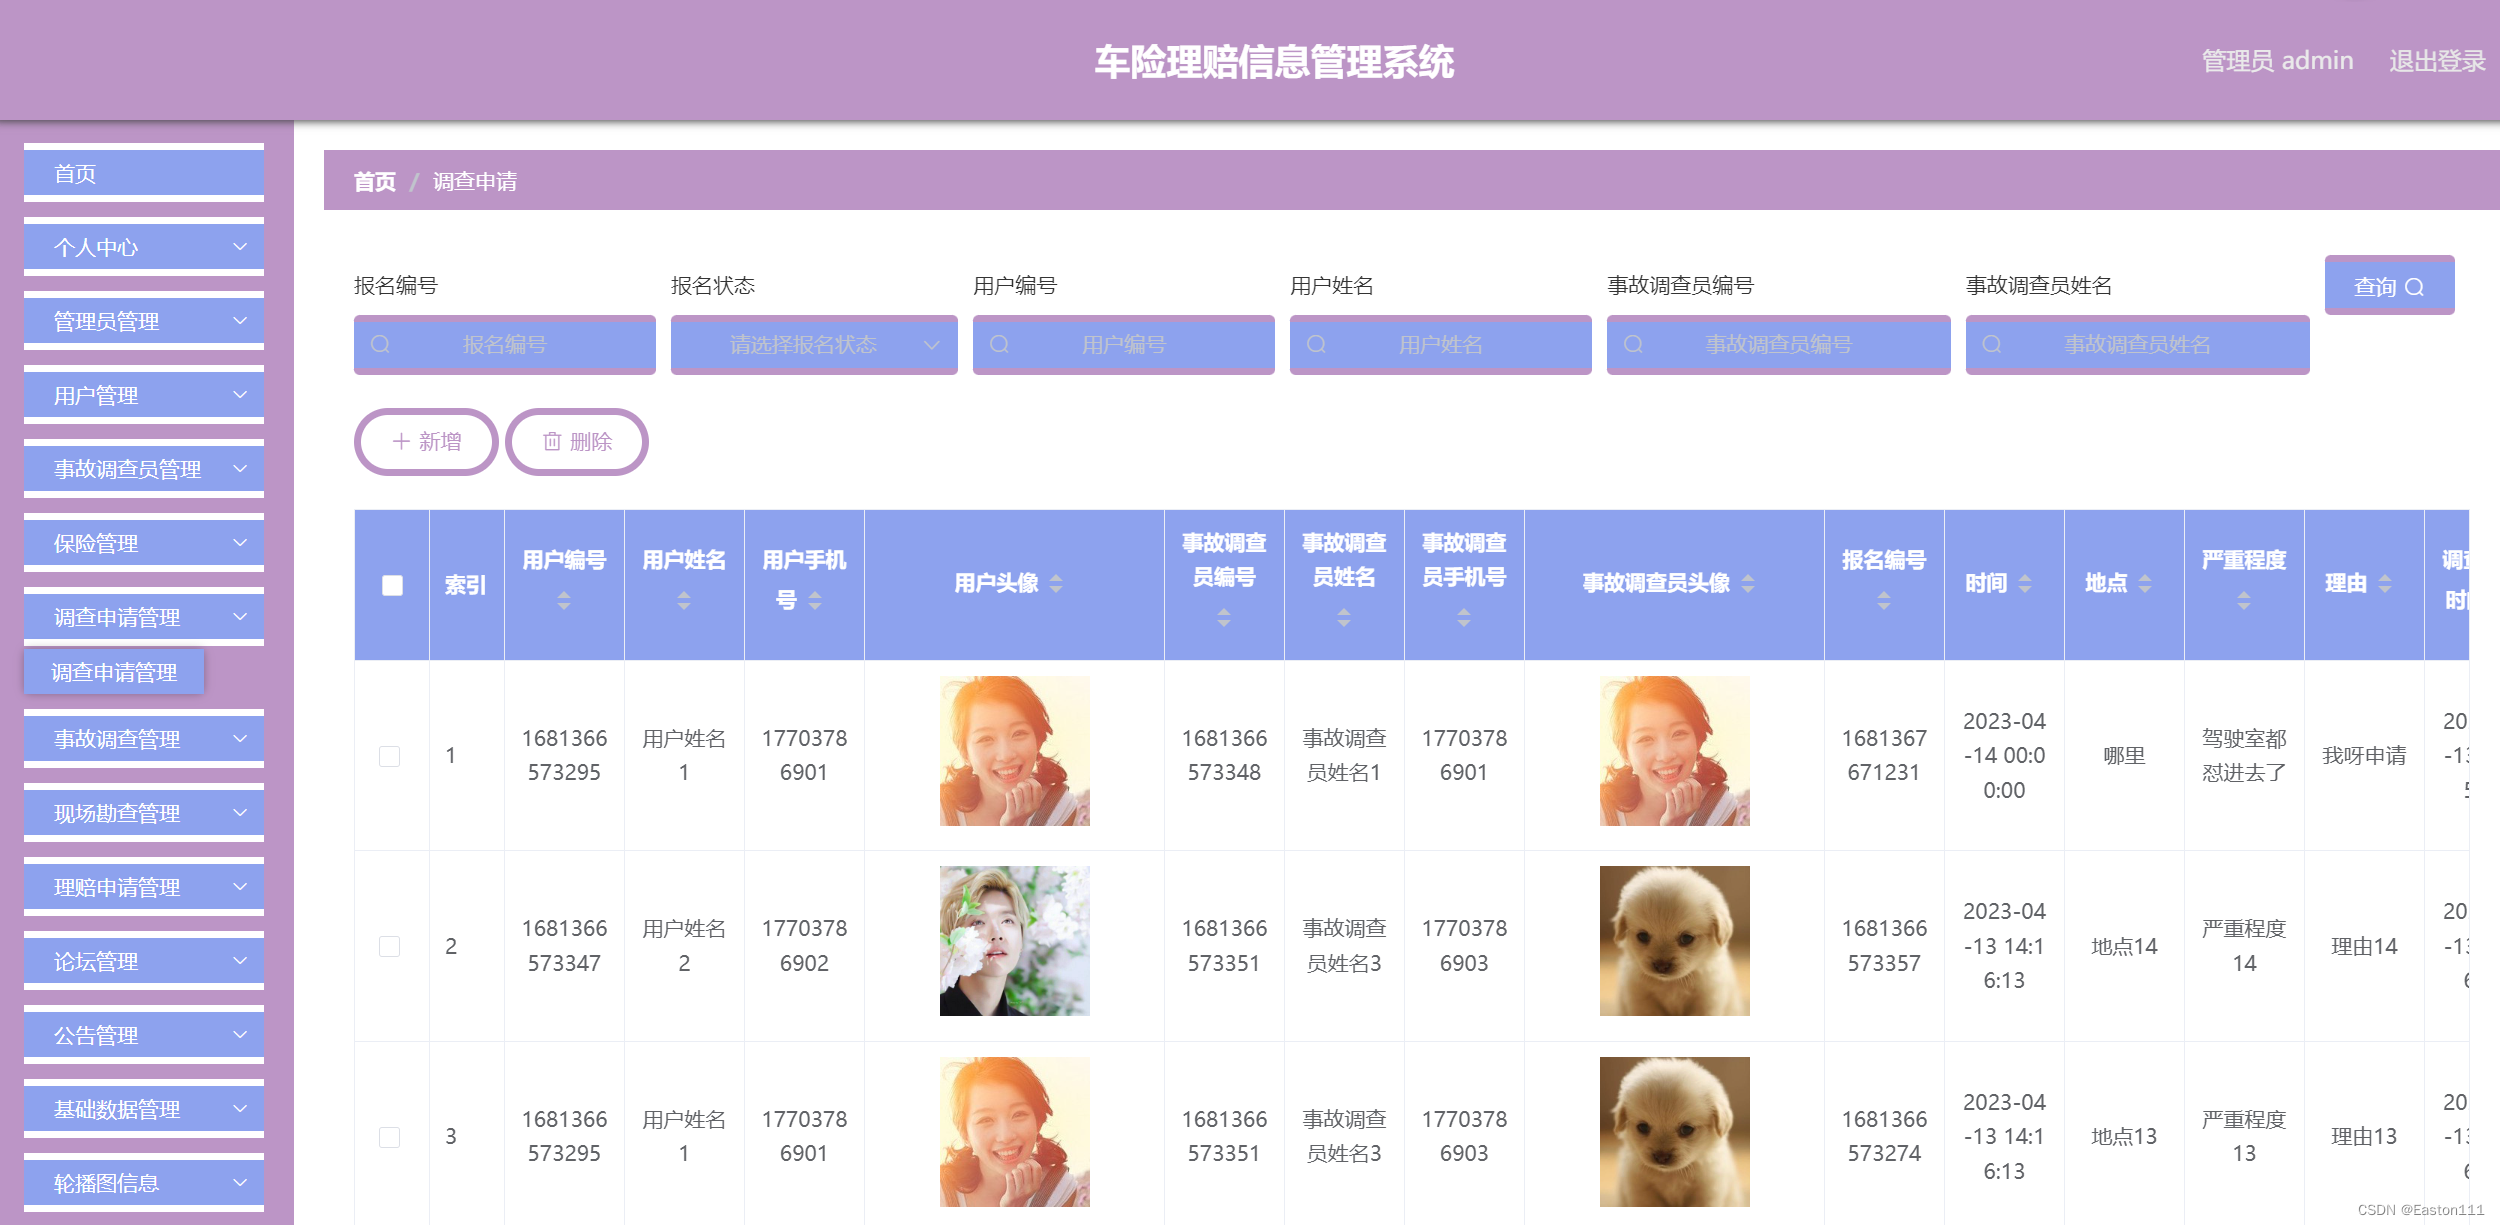Toggle the select-all checkbox in table header

[392, 585]
